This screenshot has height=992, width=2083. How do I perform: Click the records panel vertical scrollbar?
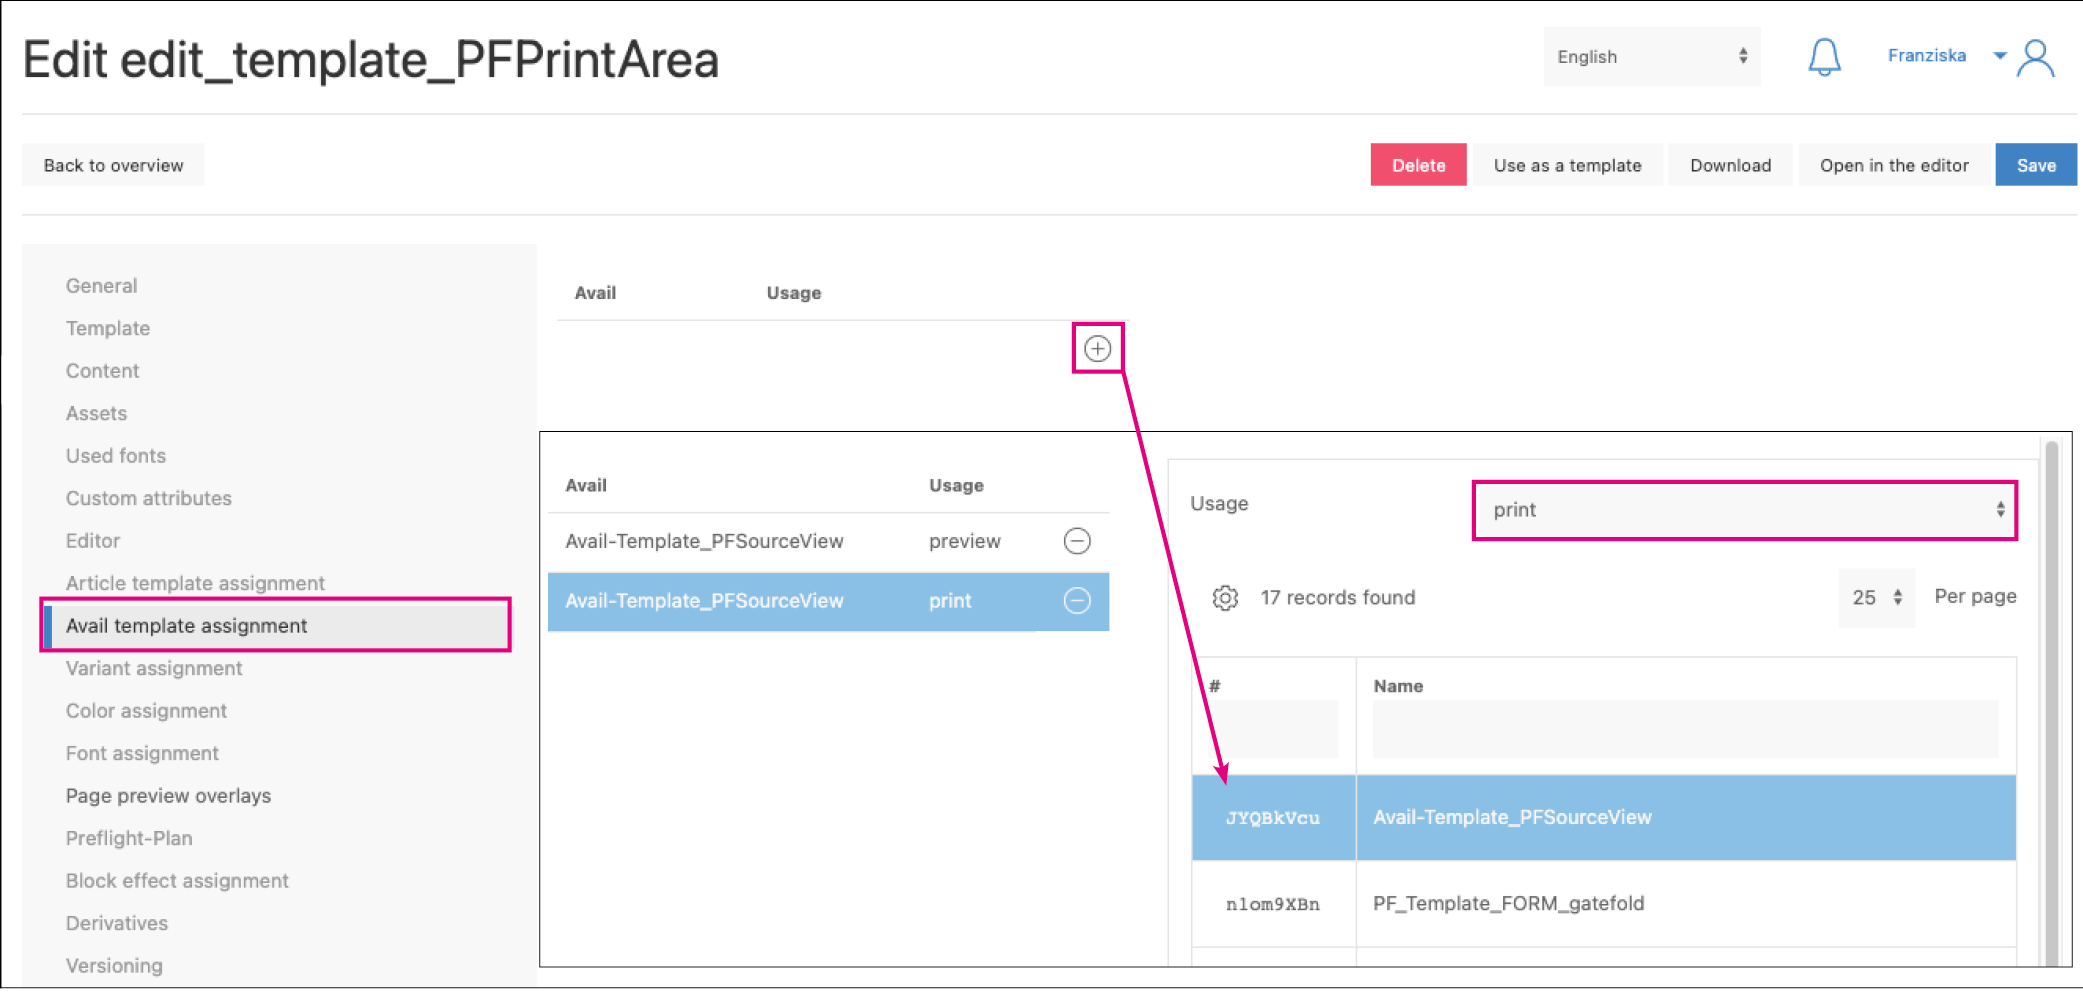[2052, 700]
